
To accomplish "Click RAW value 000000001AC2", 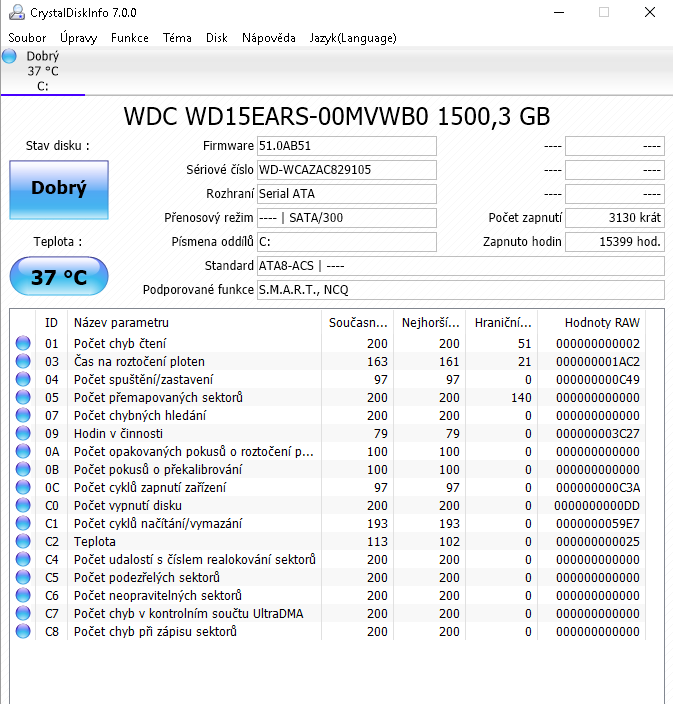I will click(x=598, y=361).
